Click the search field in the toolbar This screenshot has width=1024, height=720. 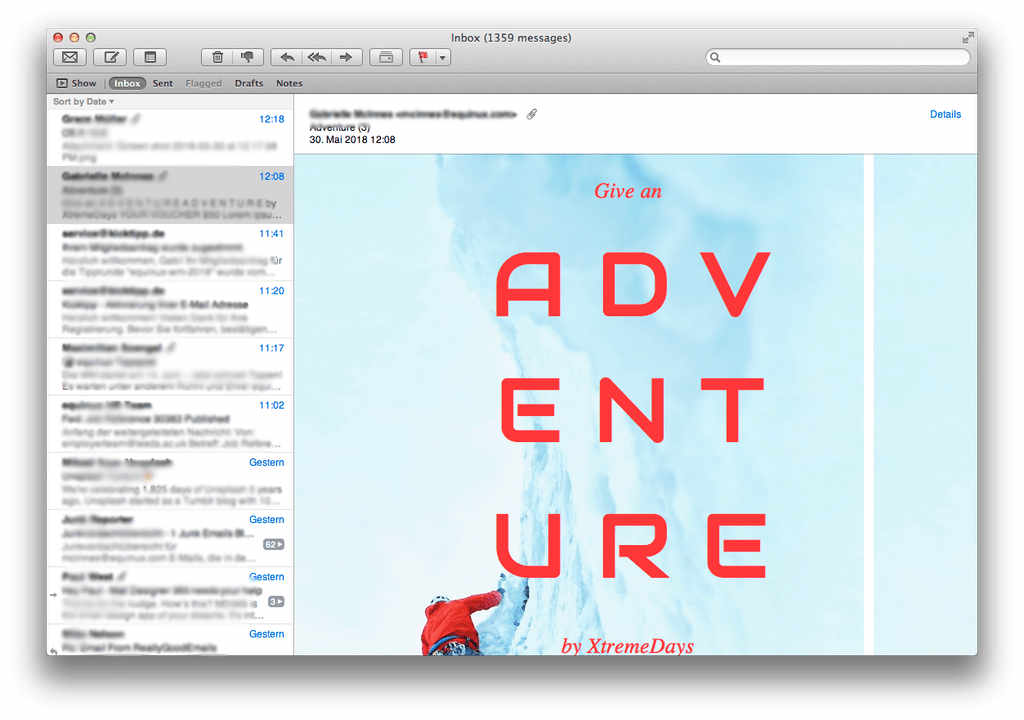(838, 57)
